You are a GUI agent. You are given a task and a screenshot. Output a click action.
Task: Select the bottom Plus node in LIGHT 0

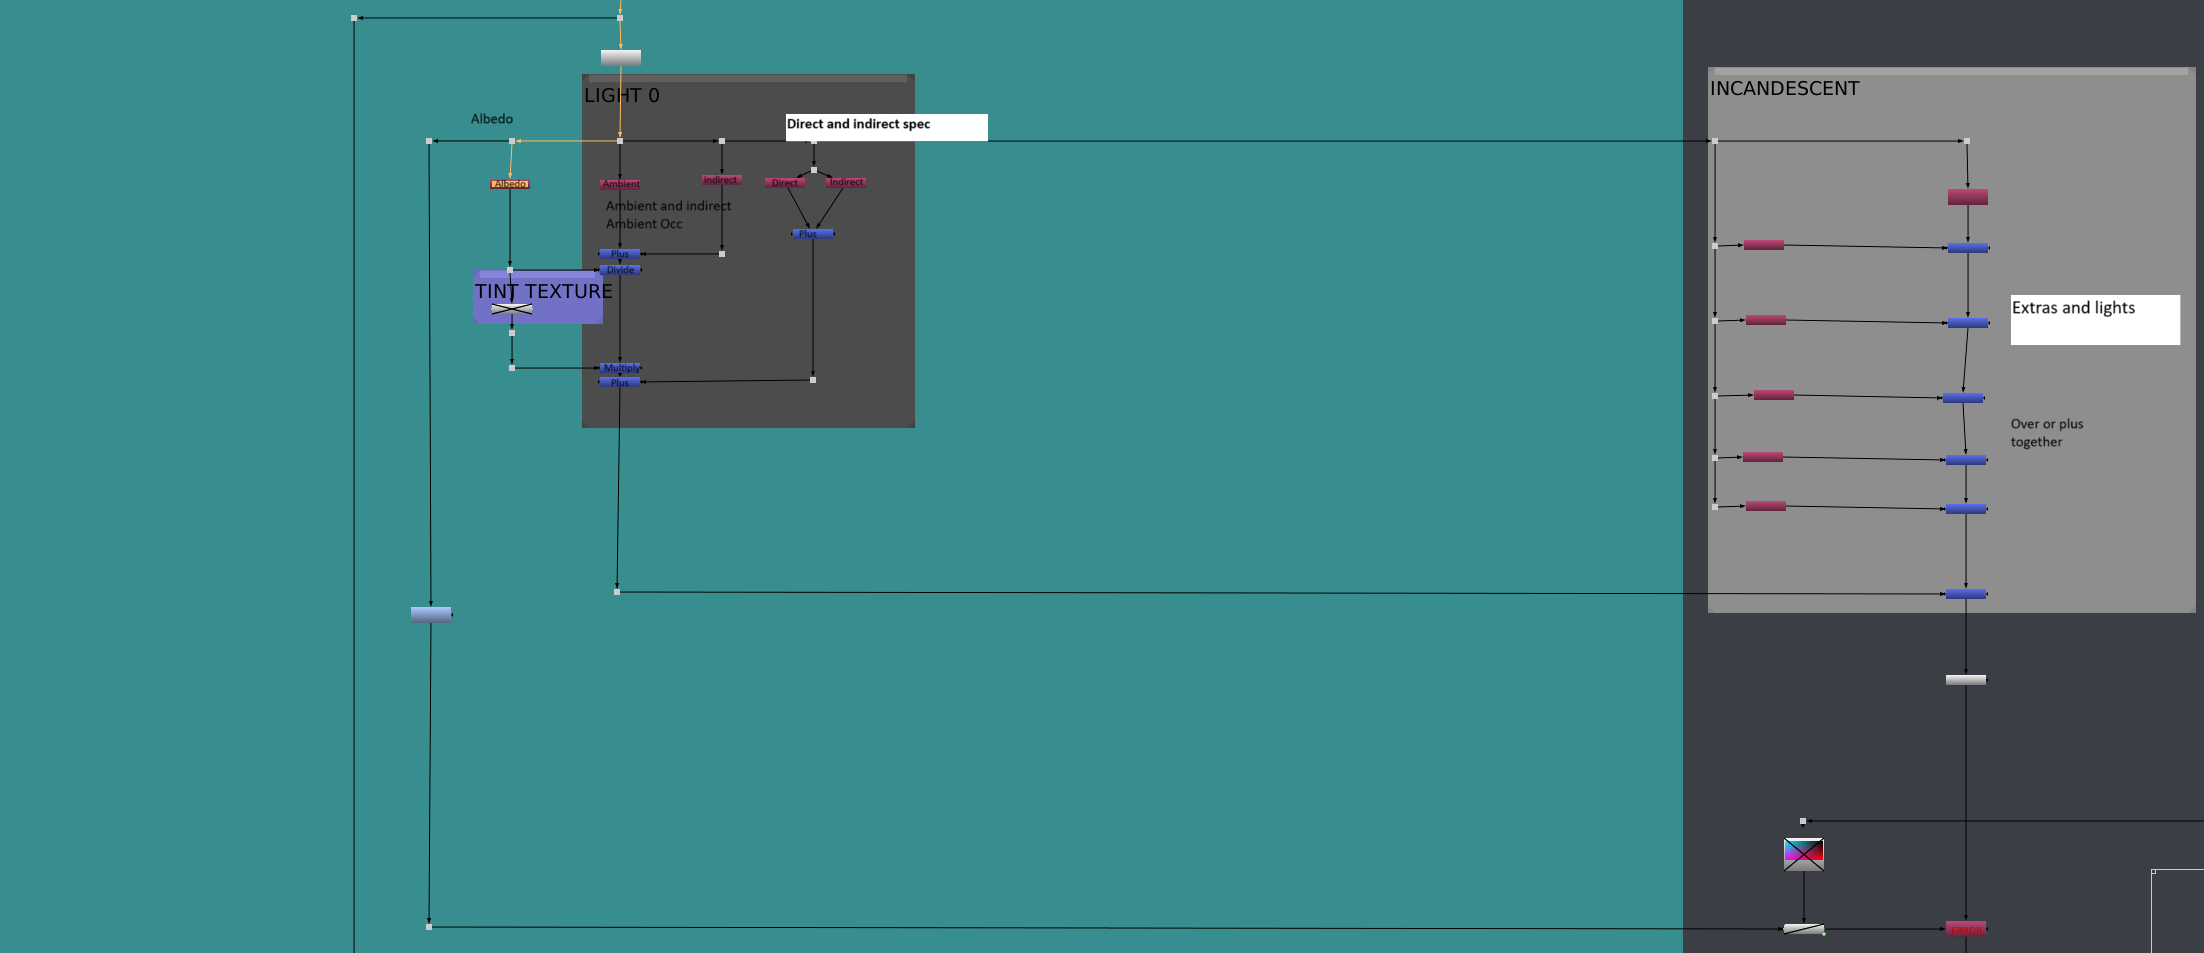tap(618, 382)
